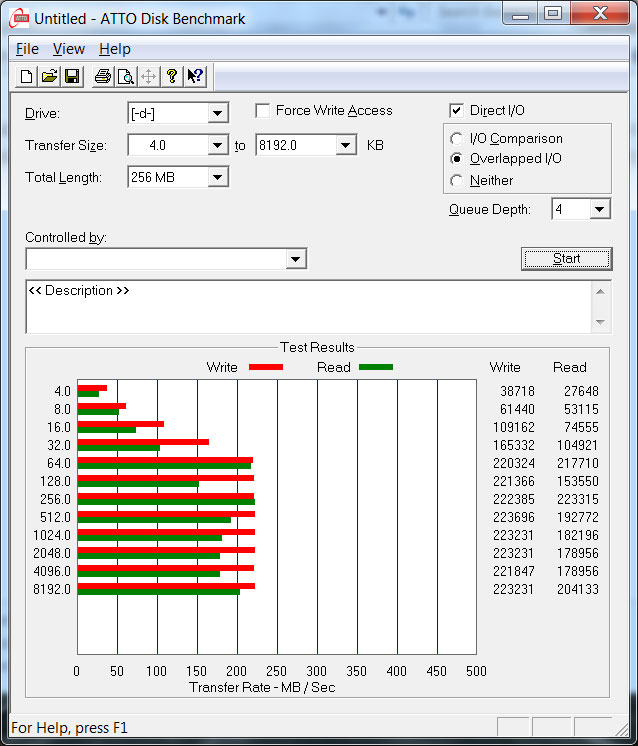Open the Queue Depth dropdown
This screenshot has height=746, width=638.
point(599,209)
